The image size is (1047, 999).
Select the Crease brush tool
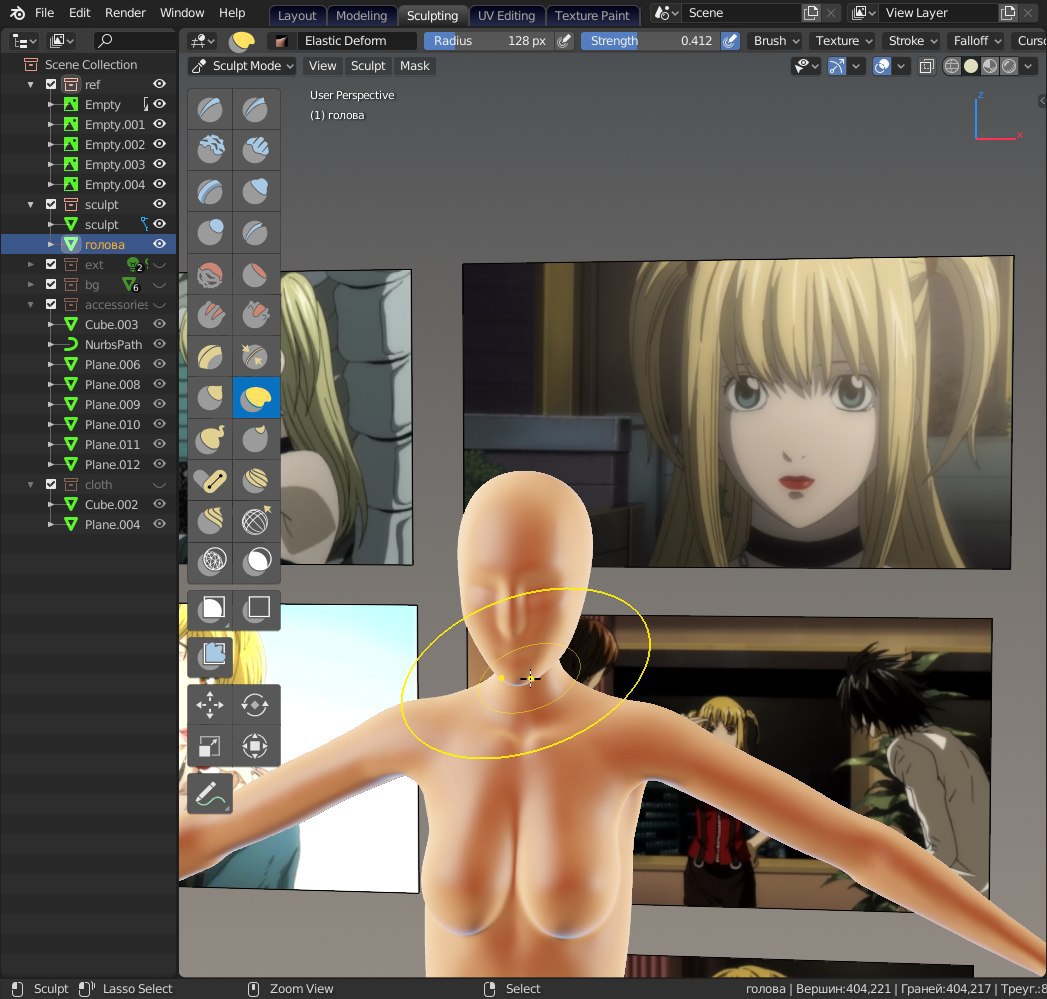click(255, 232)
